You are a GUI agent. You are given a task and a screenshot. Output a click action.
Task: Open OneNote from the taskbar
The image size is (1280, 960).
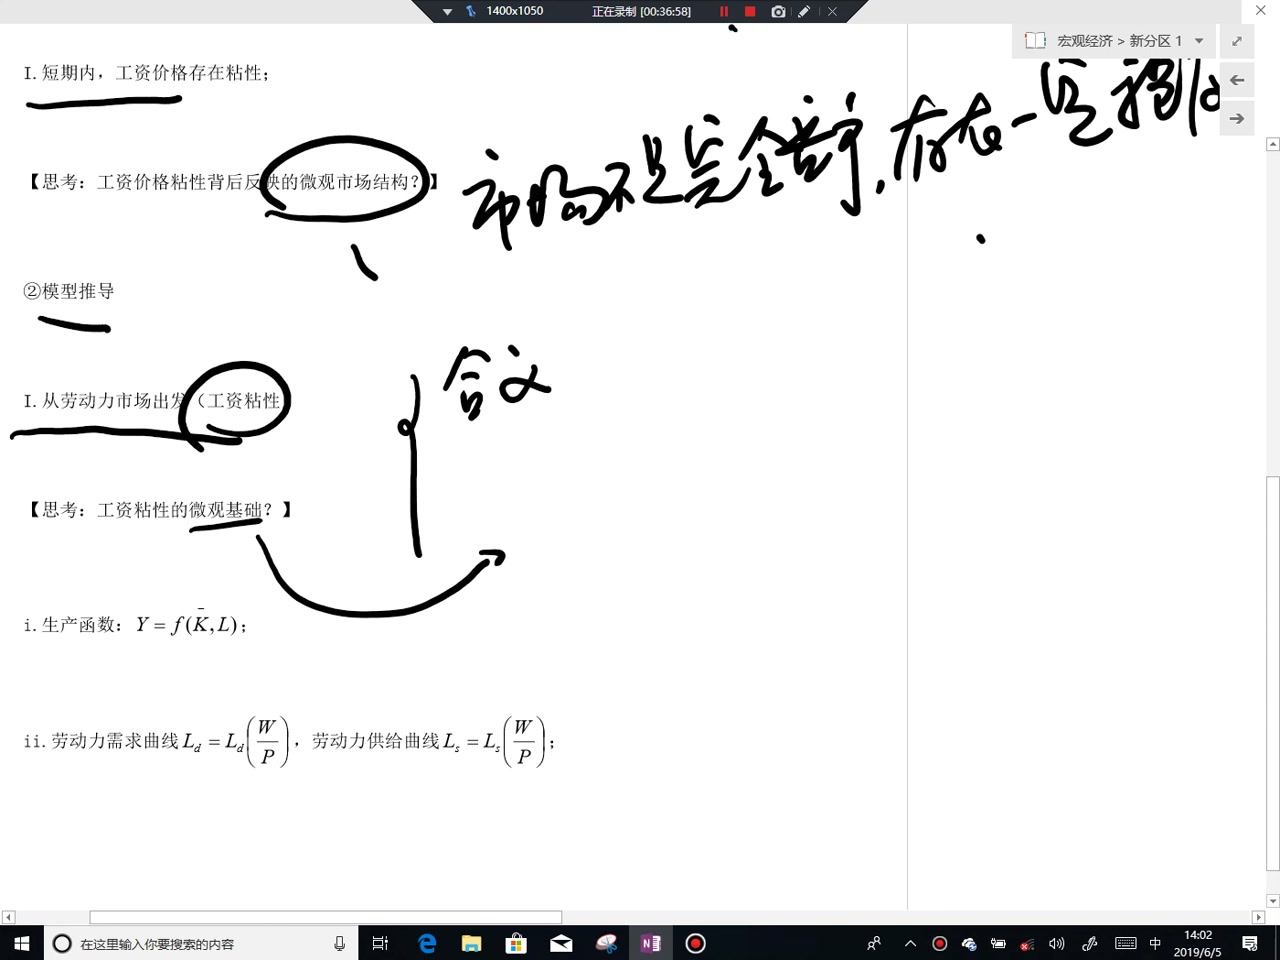pyautogui.click(x=651, y=943)
